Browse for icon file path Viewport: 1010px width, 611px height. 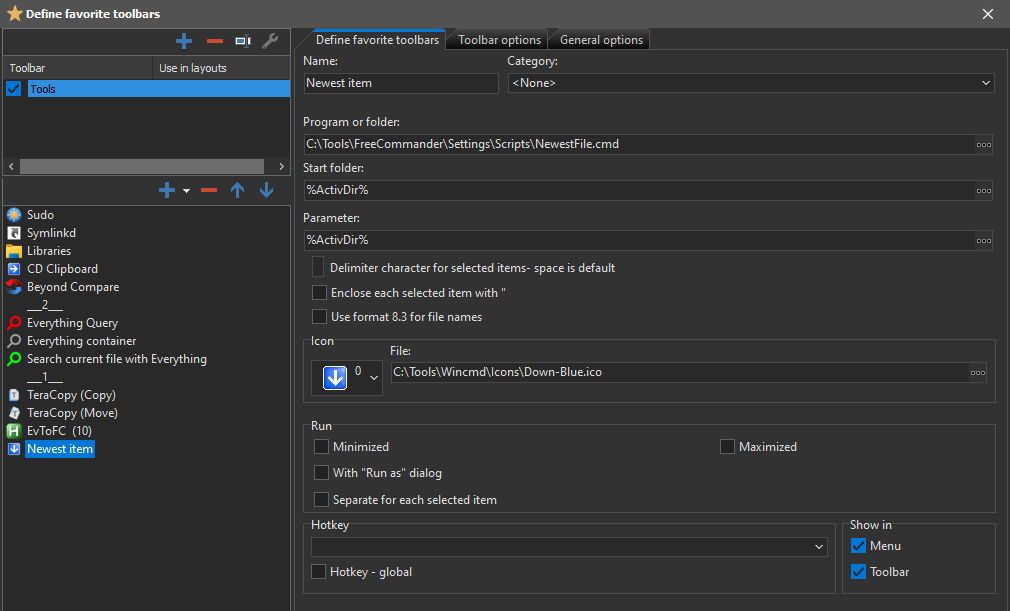click(977, 372)
